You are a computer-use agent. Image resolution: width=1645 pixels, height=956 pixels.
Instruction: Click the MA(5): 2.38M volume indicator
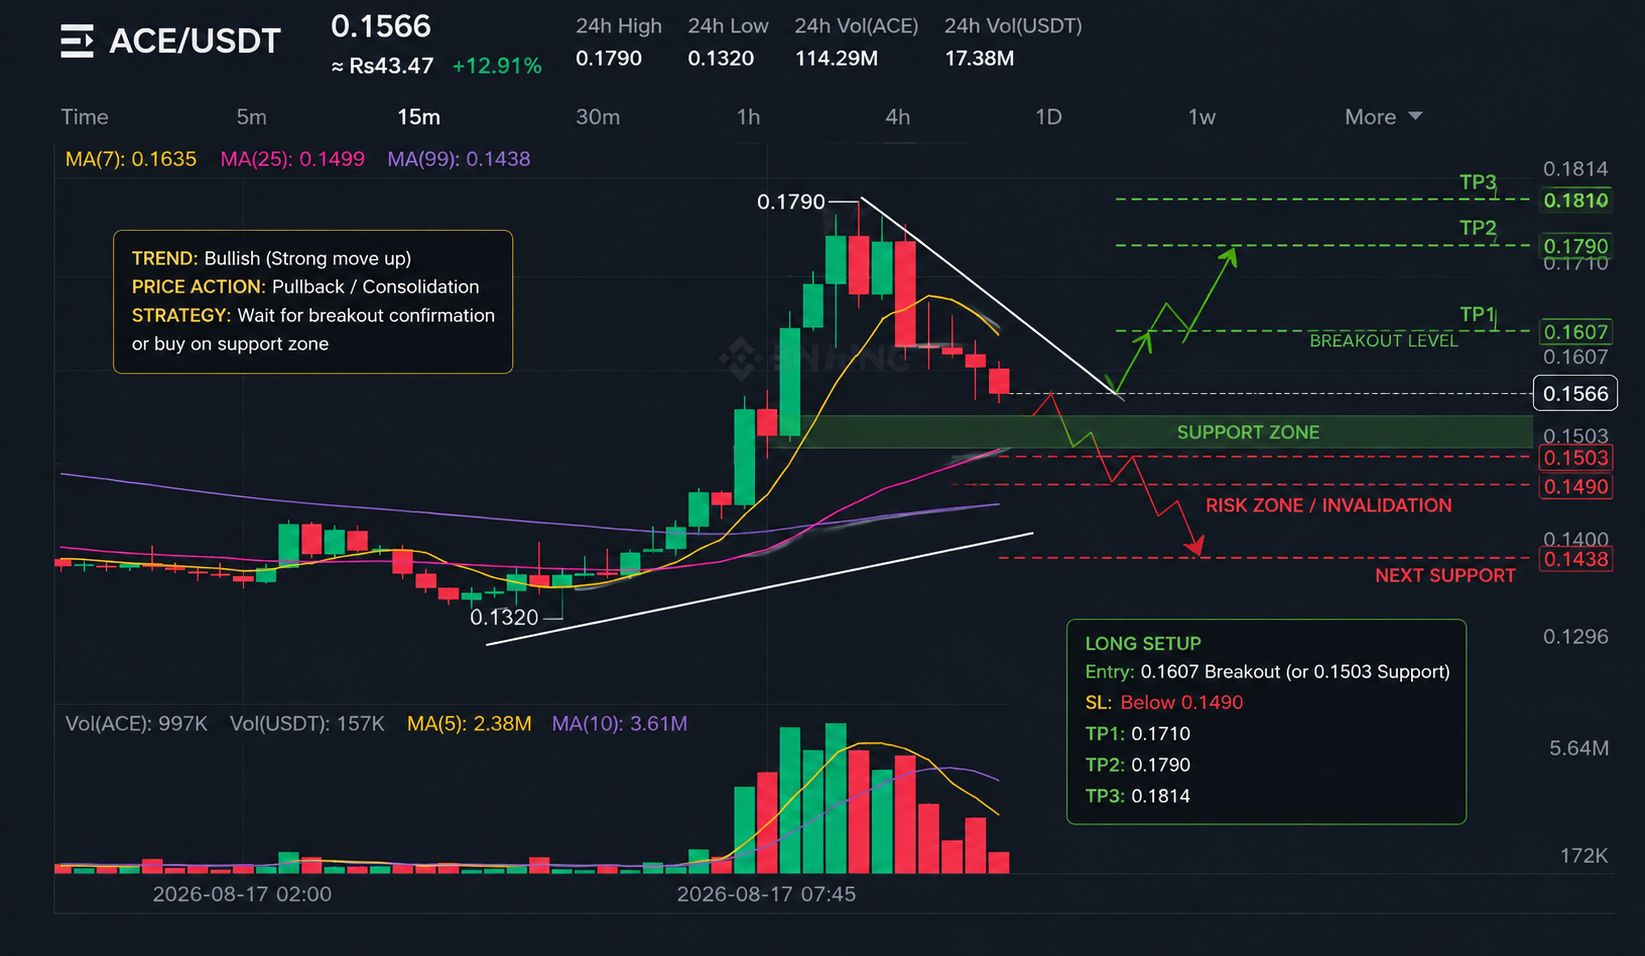click(x=469, y=723)
